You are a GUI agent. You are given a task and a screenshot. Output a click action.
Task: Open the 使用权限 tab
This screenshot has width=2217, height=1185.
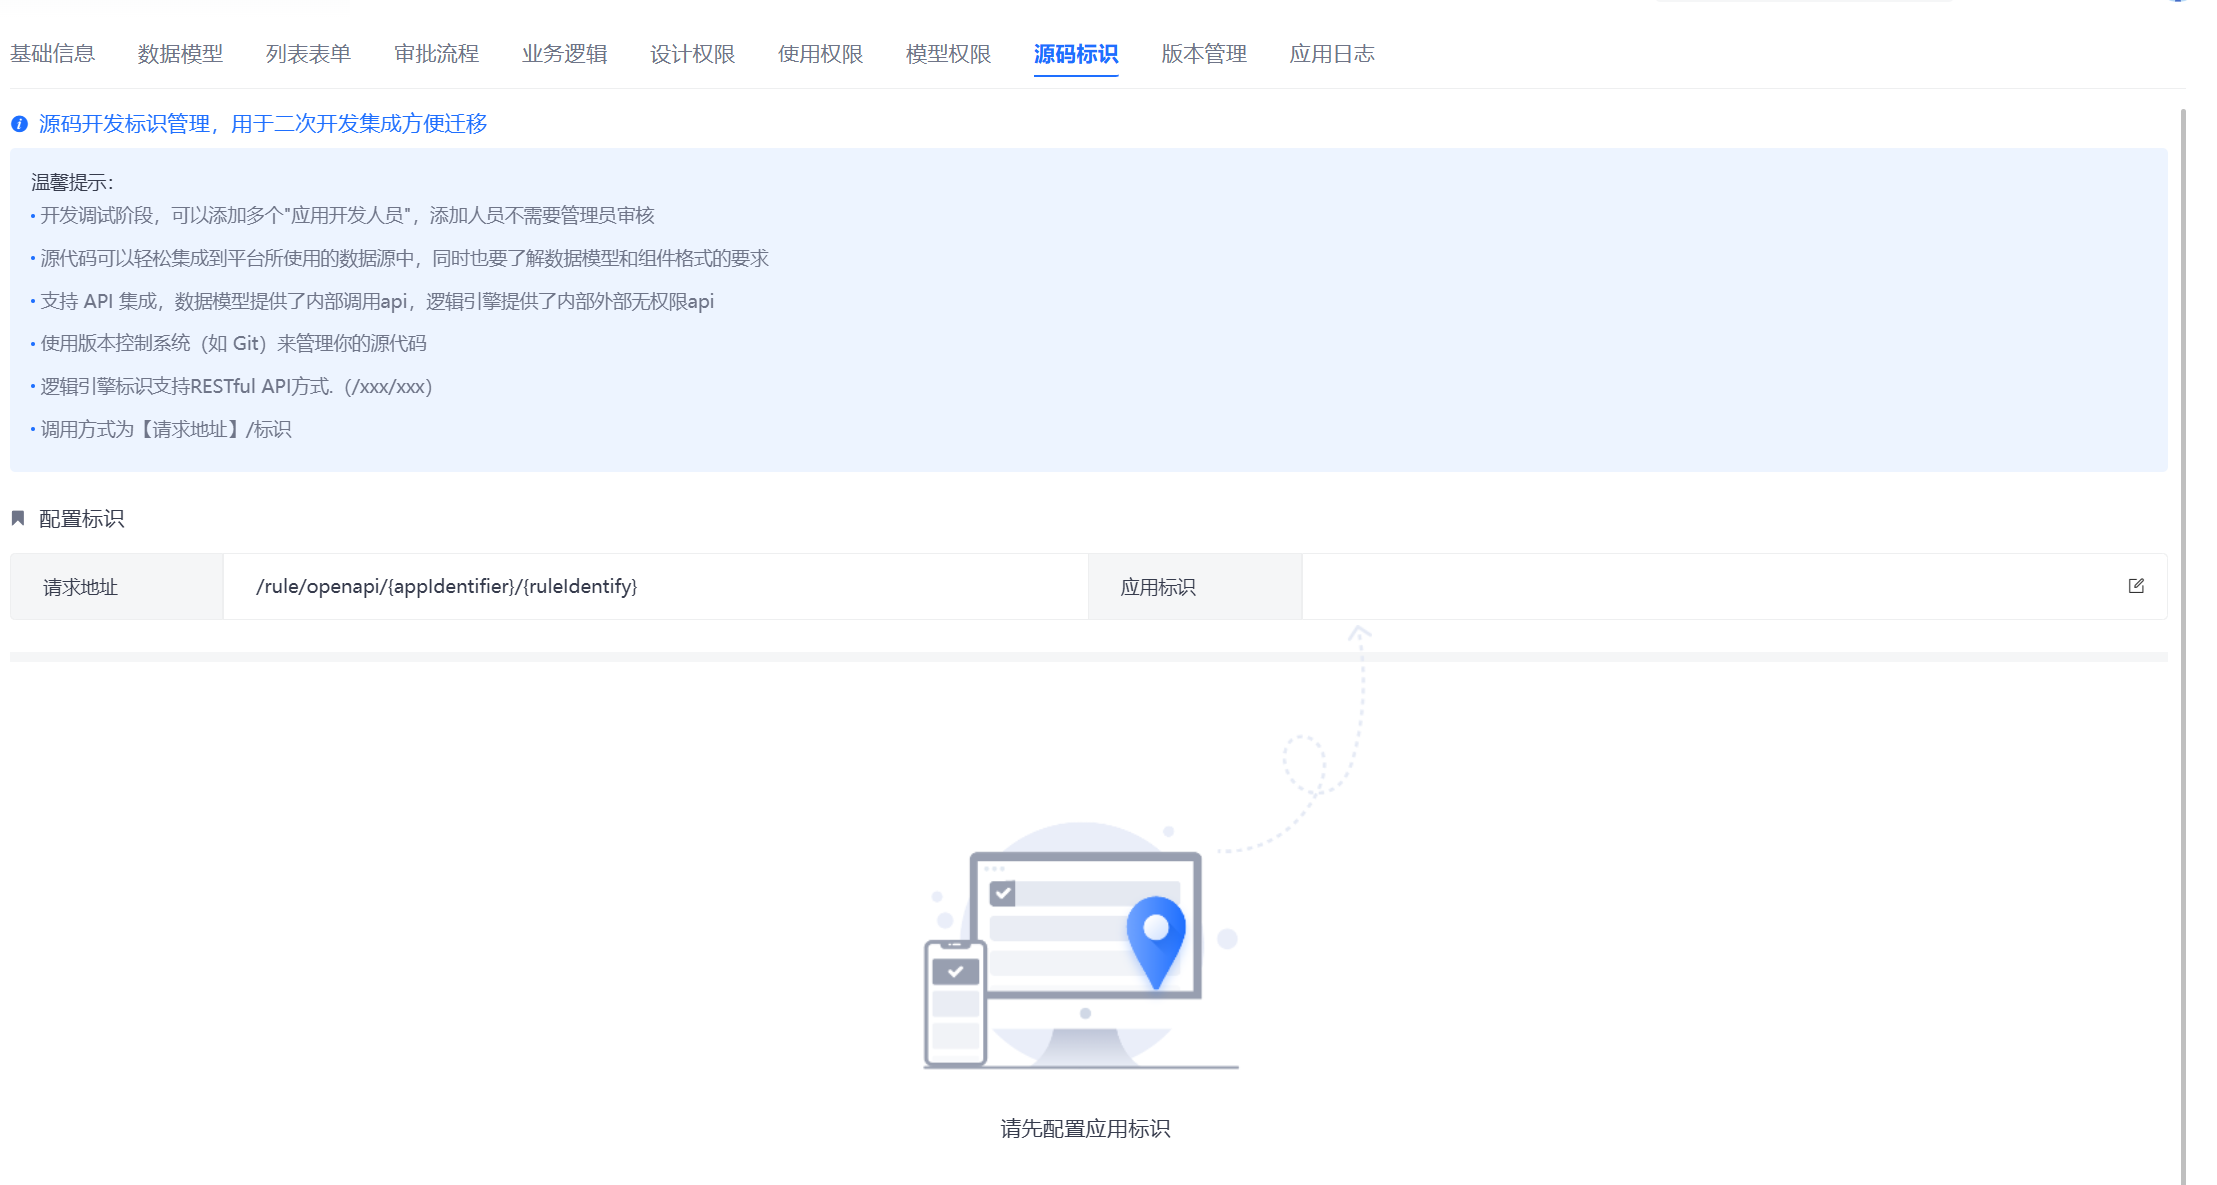coord(820,54)
